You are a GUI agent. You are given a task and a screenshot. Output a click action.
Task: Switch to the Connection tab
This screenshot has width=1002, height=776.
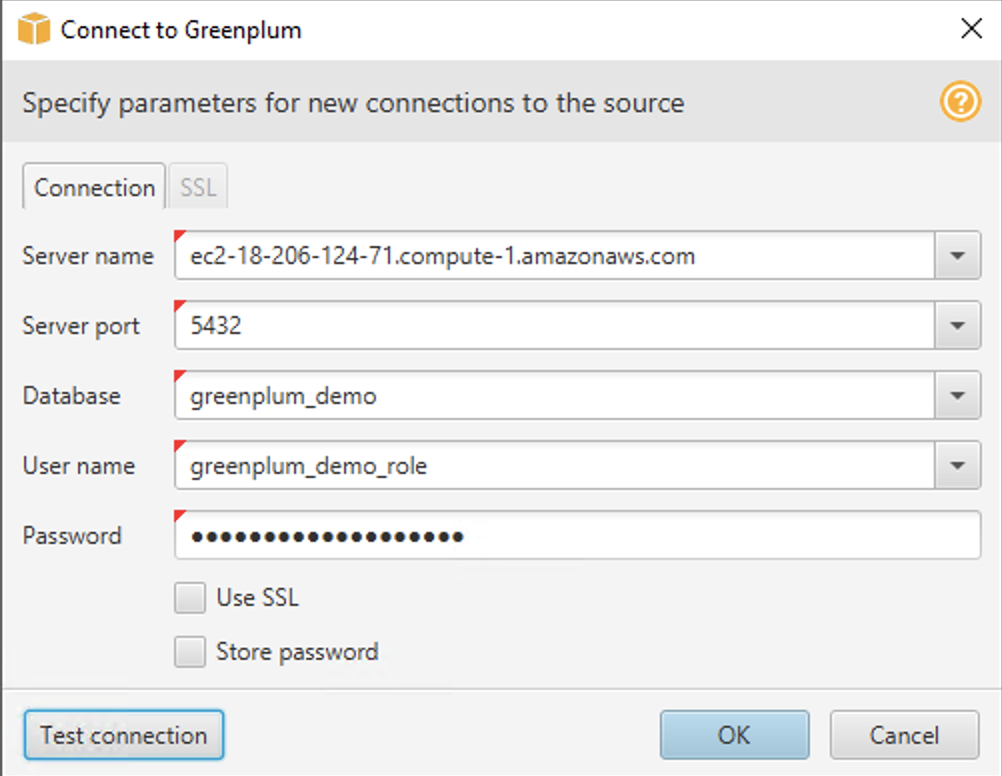[x=92, y=186]
